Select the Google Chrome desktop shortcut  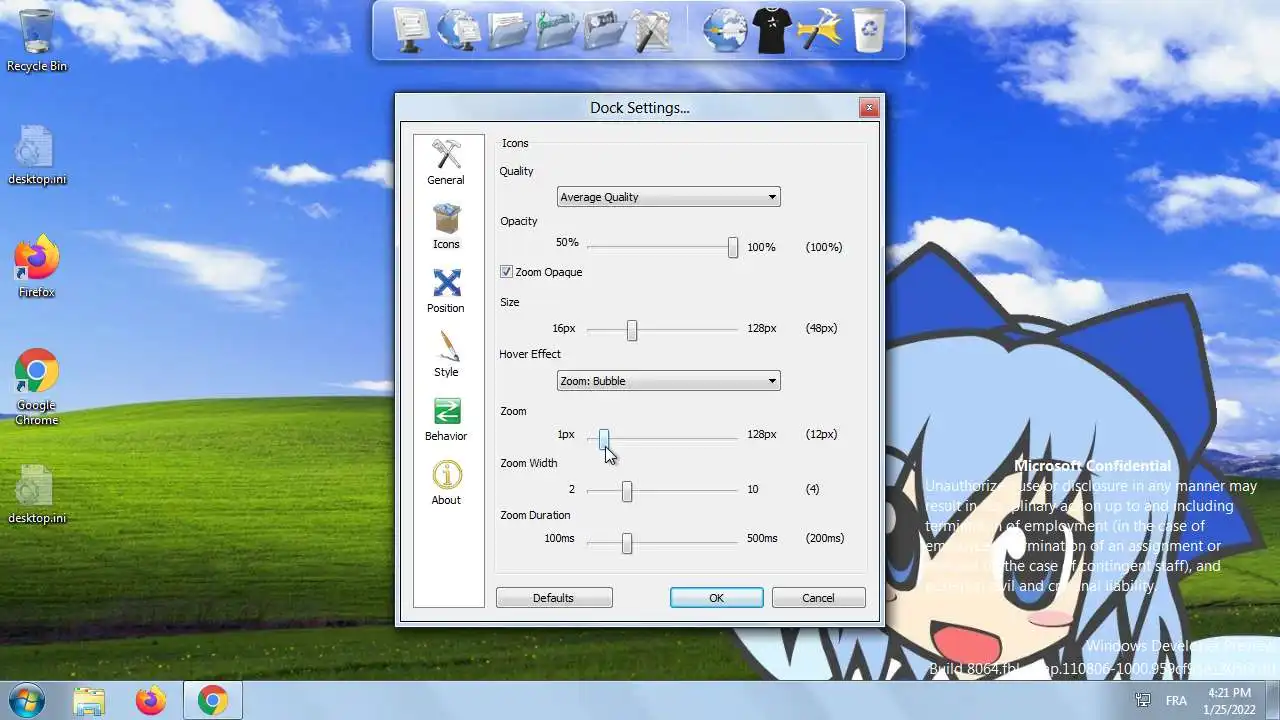[37, 387]
